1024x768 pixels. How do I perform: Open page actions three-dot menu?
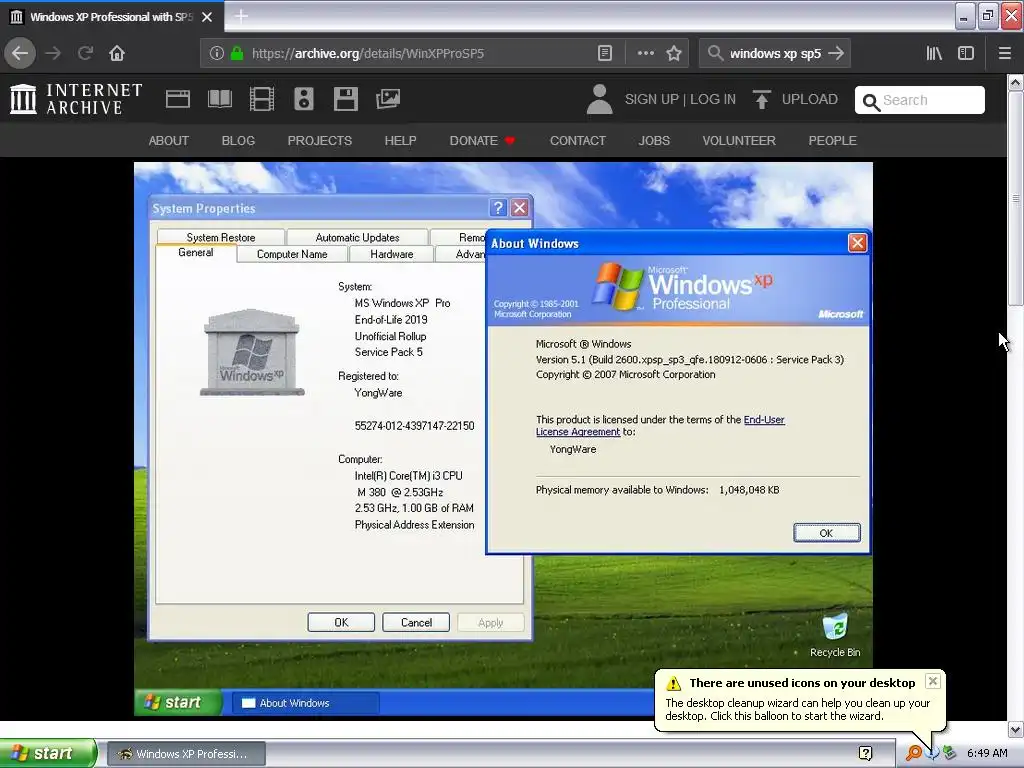pos(645,54)
